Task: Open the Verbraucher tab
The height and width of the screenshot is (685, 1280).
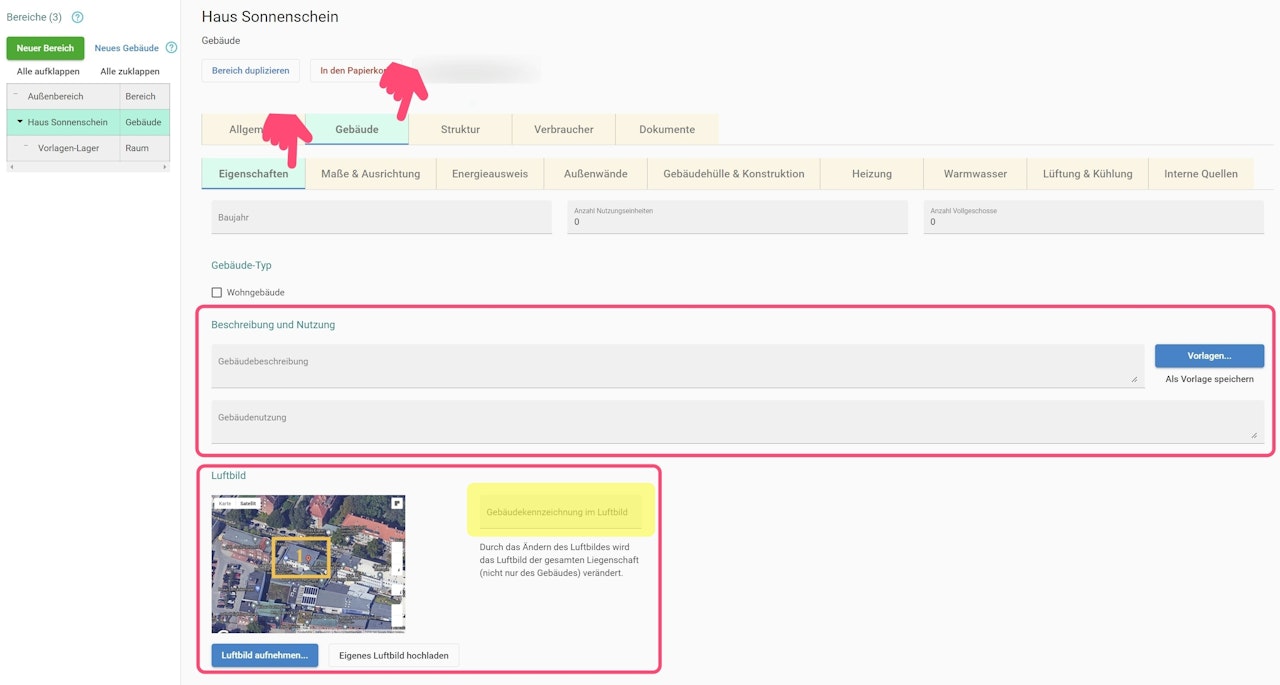Action: click(564, 130)
